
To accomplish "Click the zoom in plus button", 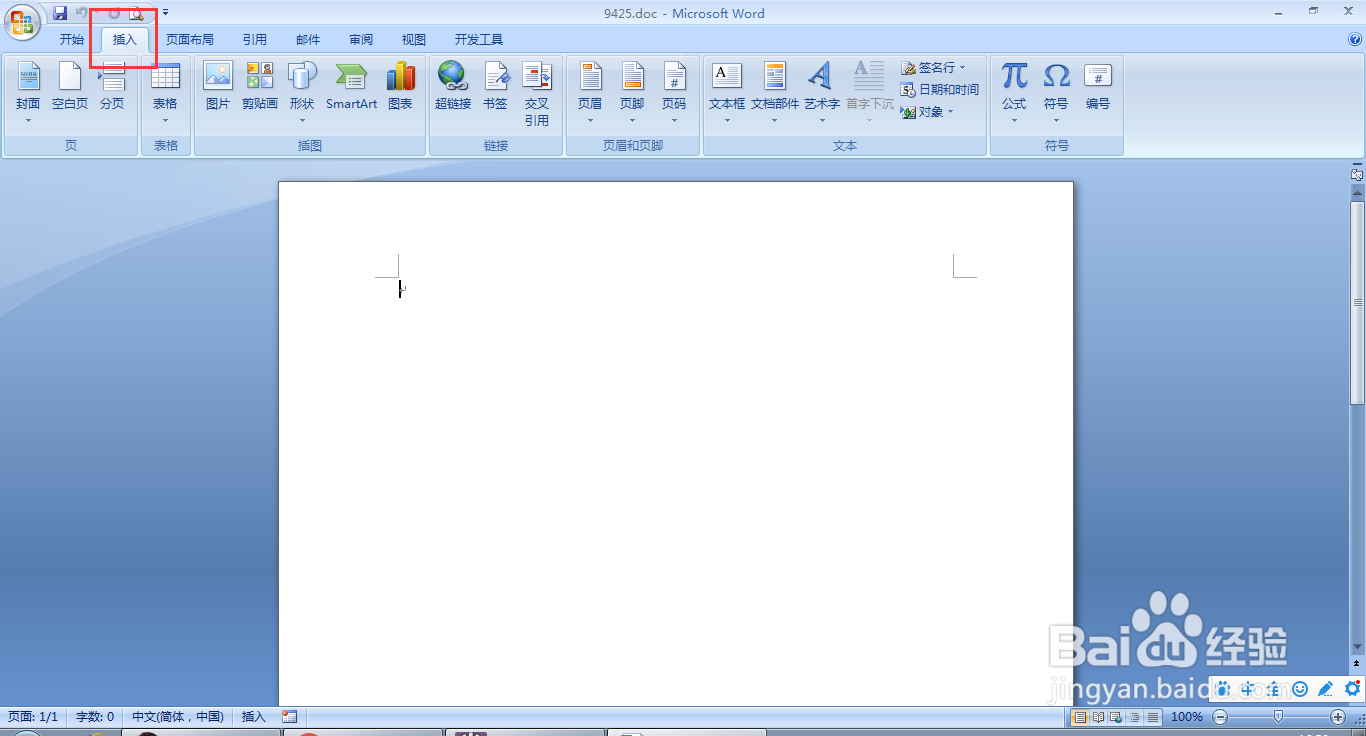I will [x=1338, y=717].
